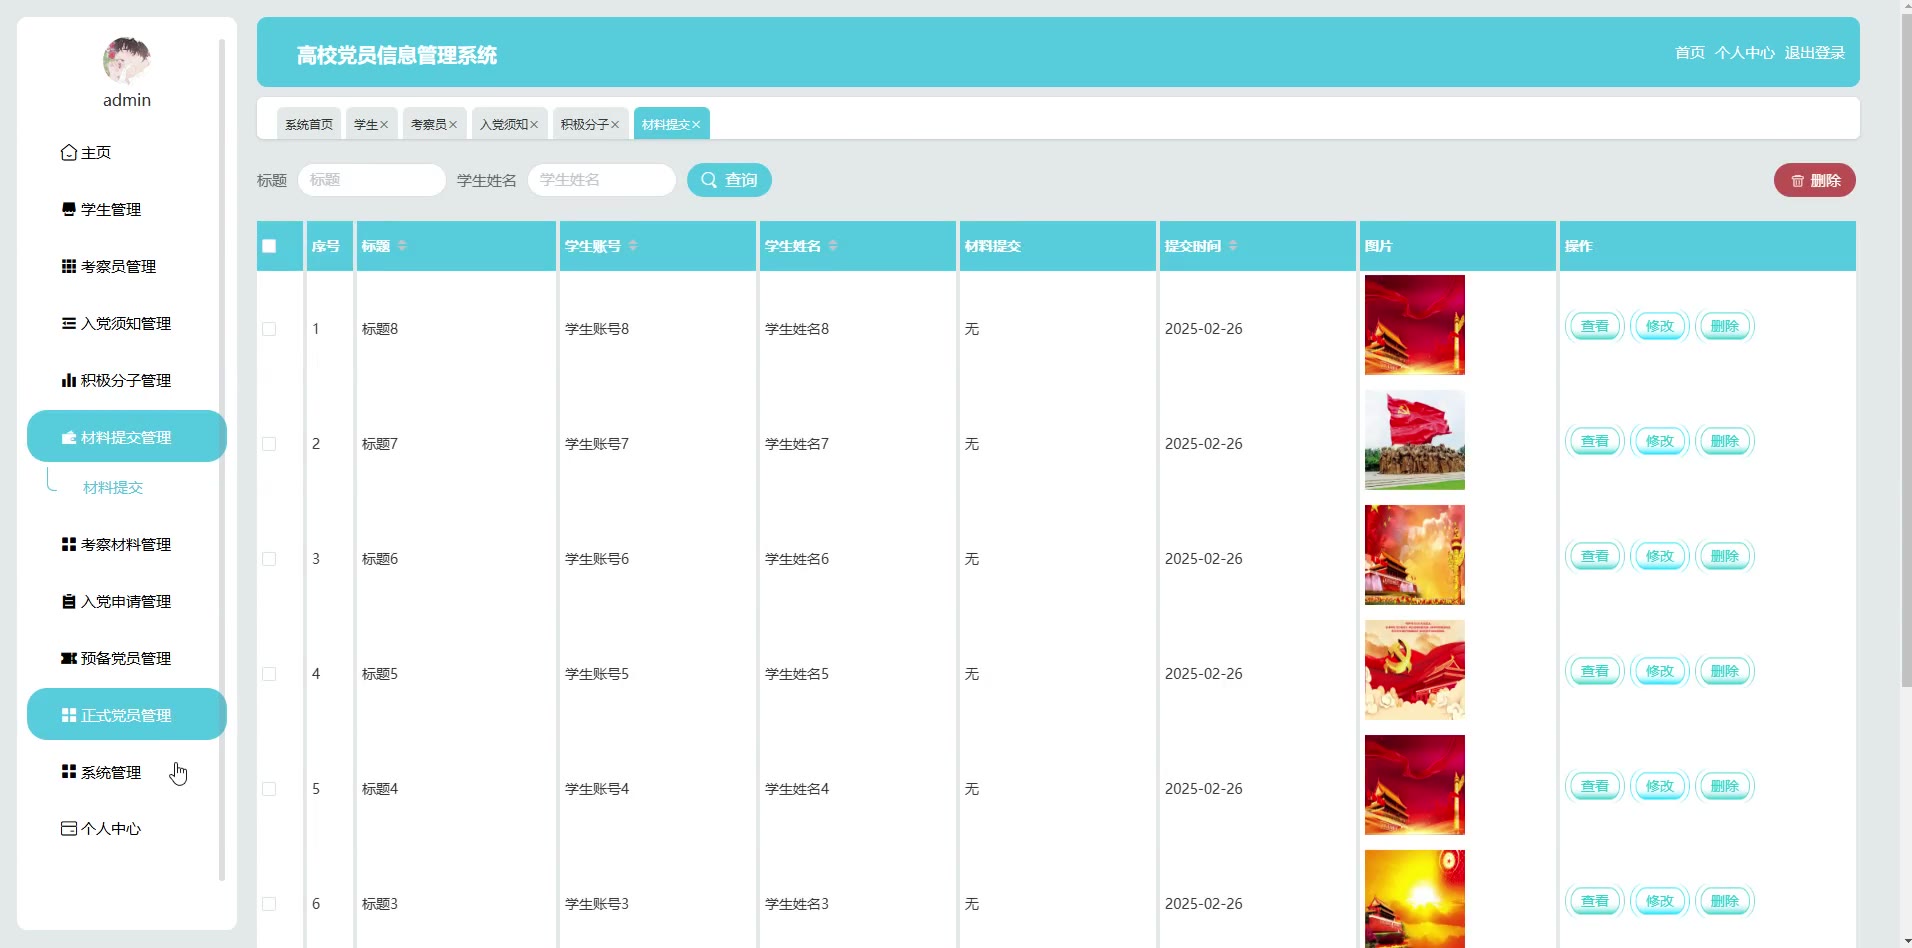The height and width of the screenshot is (948, 1912).
Task: Click the red 删除 batch delete button
Action: click(x=1815, y=180)
